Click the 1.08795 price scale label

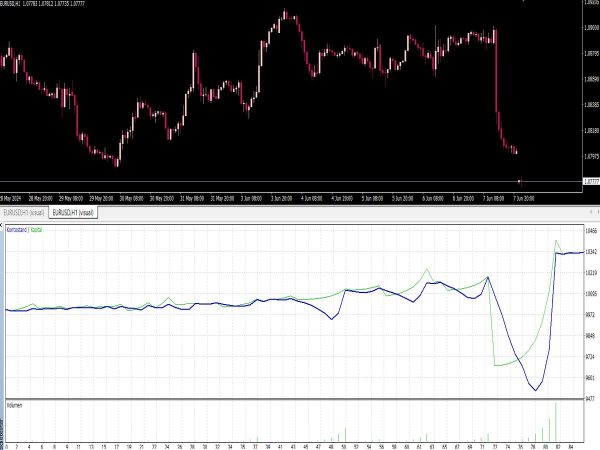592,54
